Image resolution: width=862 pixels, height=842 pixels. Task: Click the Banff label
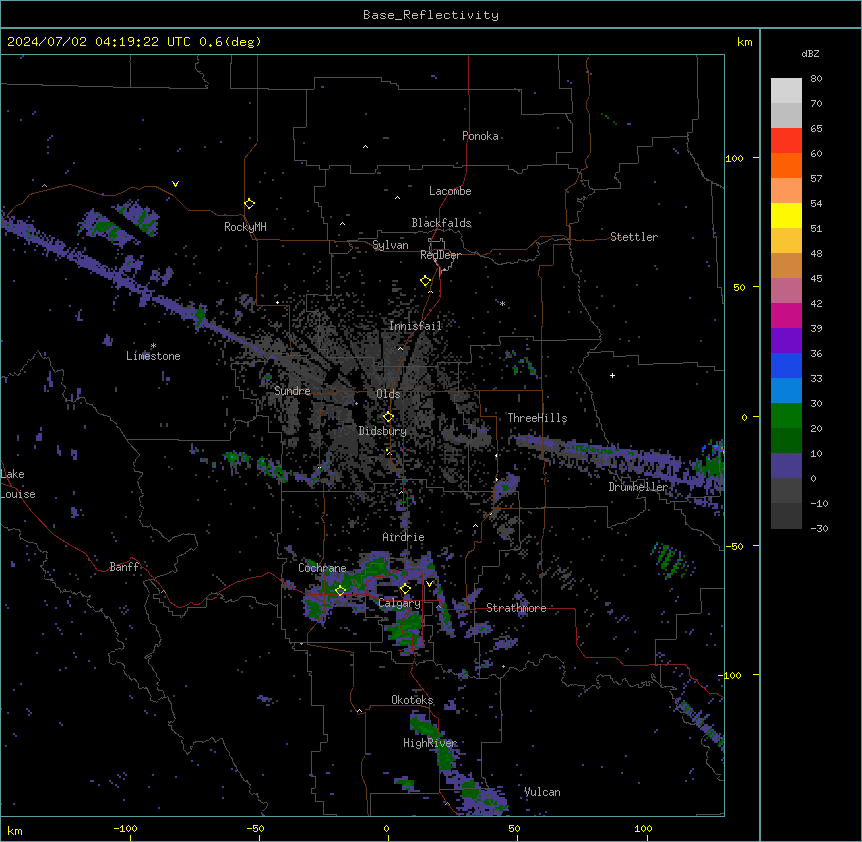[124, 567]
